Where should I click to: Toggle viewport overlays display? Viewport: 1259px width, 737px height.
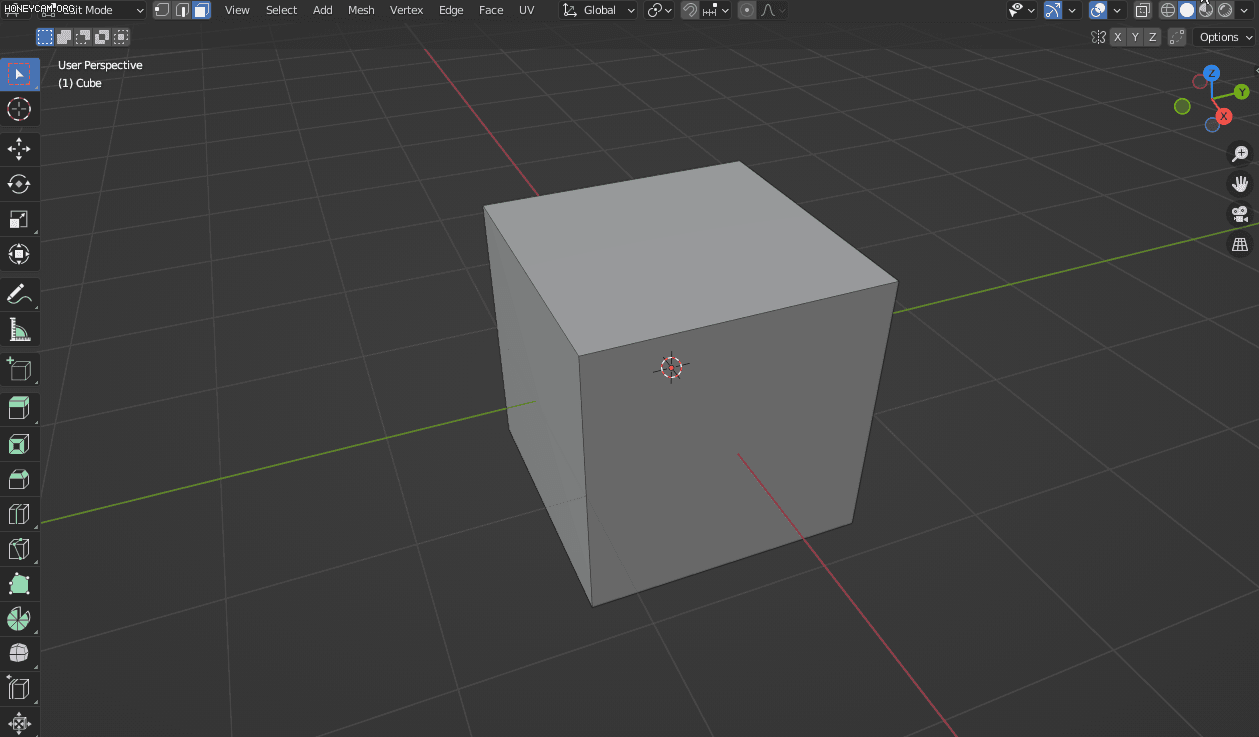pyautogui.click(x=1098, y=10)
